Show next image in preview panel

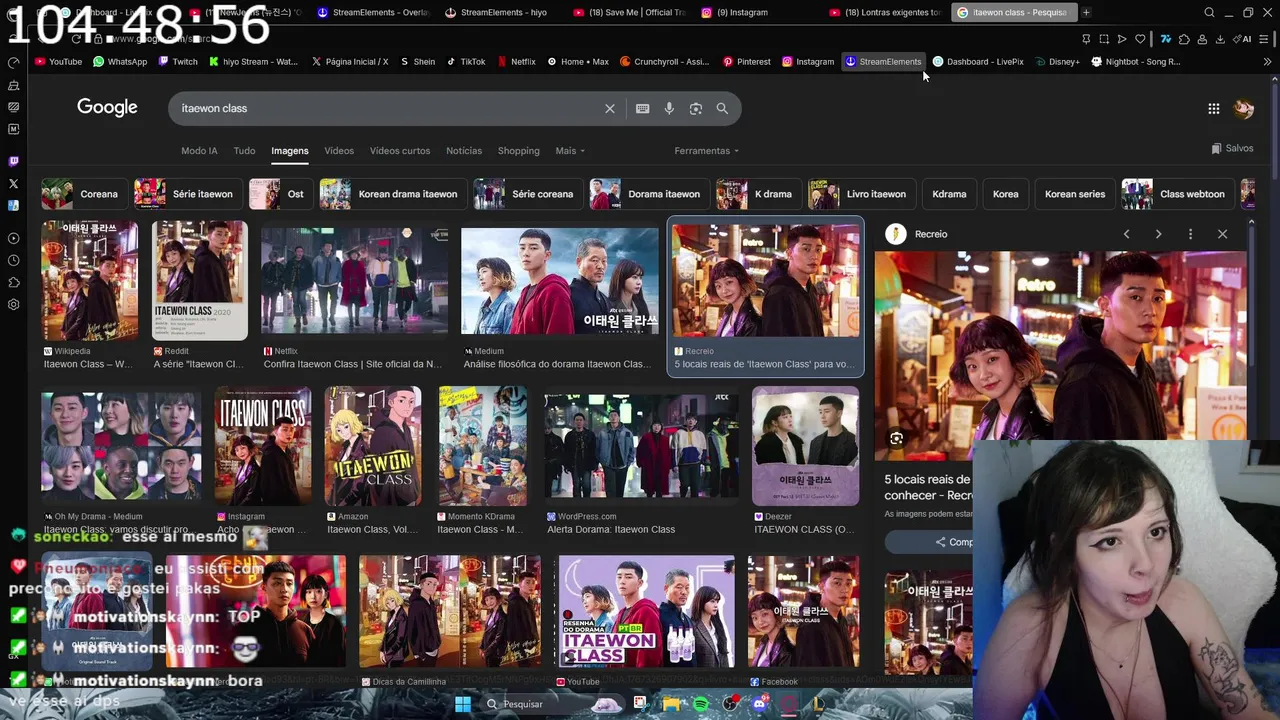[x=1158, y=234]
